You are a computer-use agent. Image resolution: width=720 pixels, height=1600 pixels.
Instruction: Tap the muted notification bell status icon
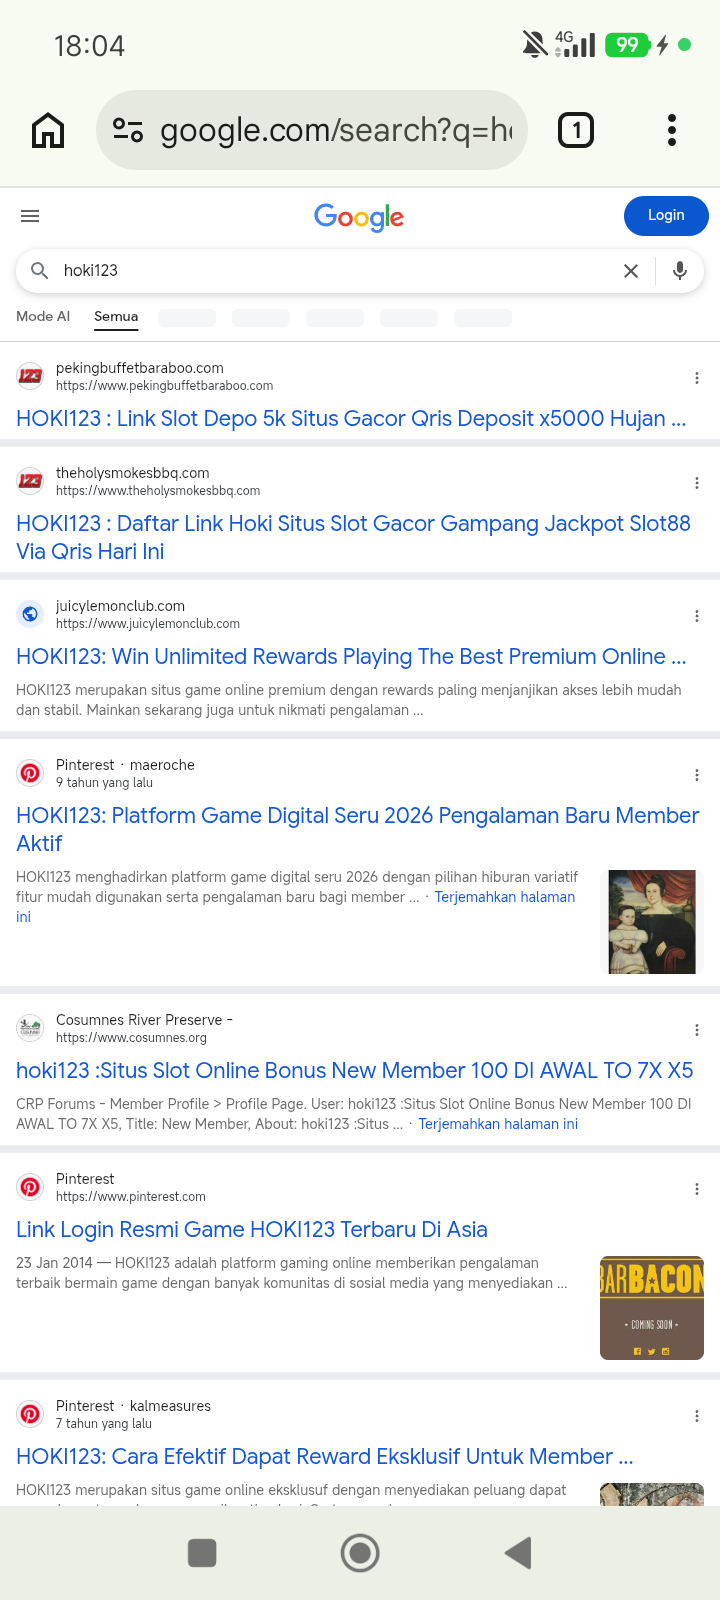[535, 44]
